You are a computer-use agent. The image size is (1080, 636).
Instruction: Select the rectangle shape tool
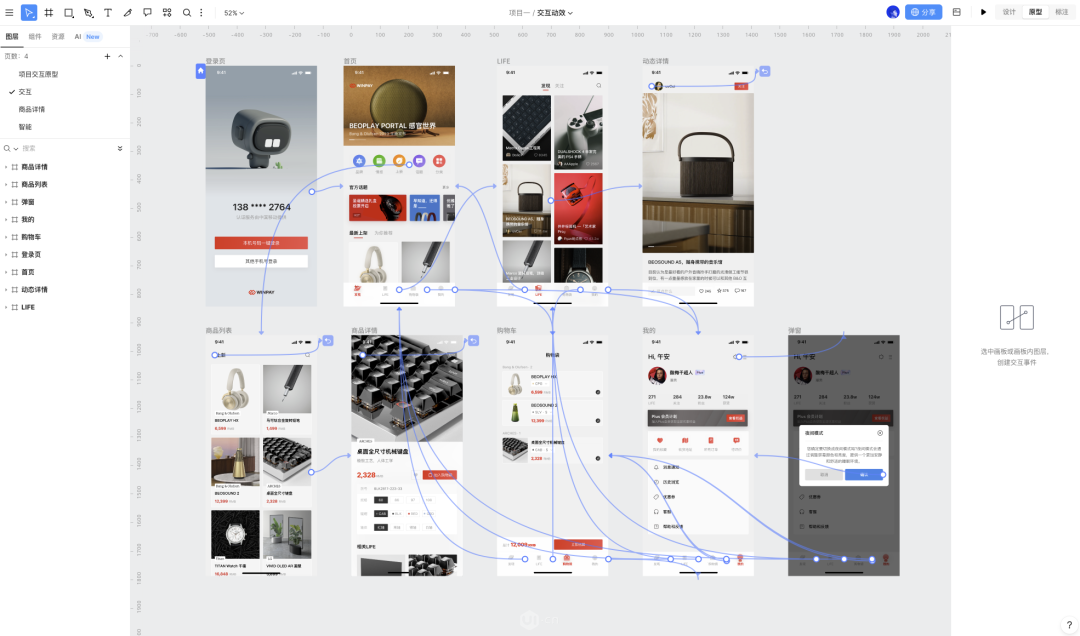pos(69,12)
